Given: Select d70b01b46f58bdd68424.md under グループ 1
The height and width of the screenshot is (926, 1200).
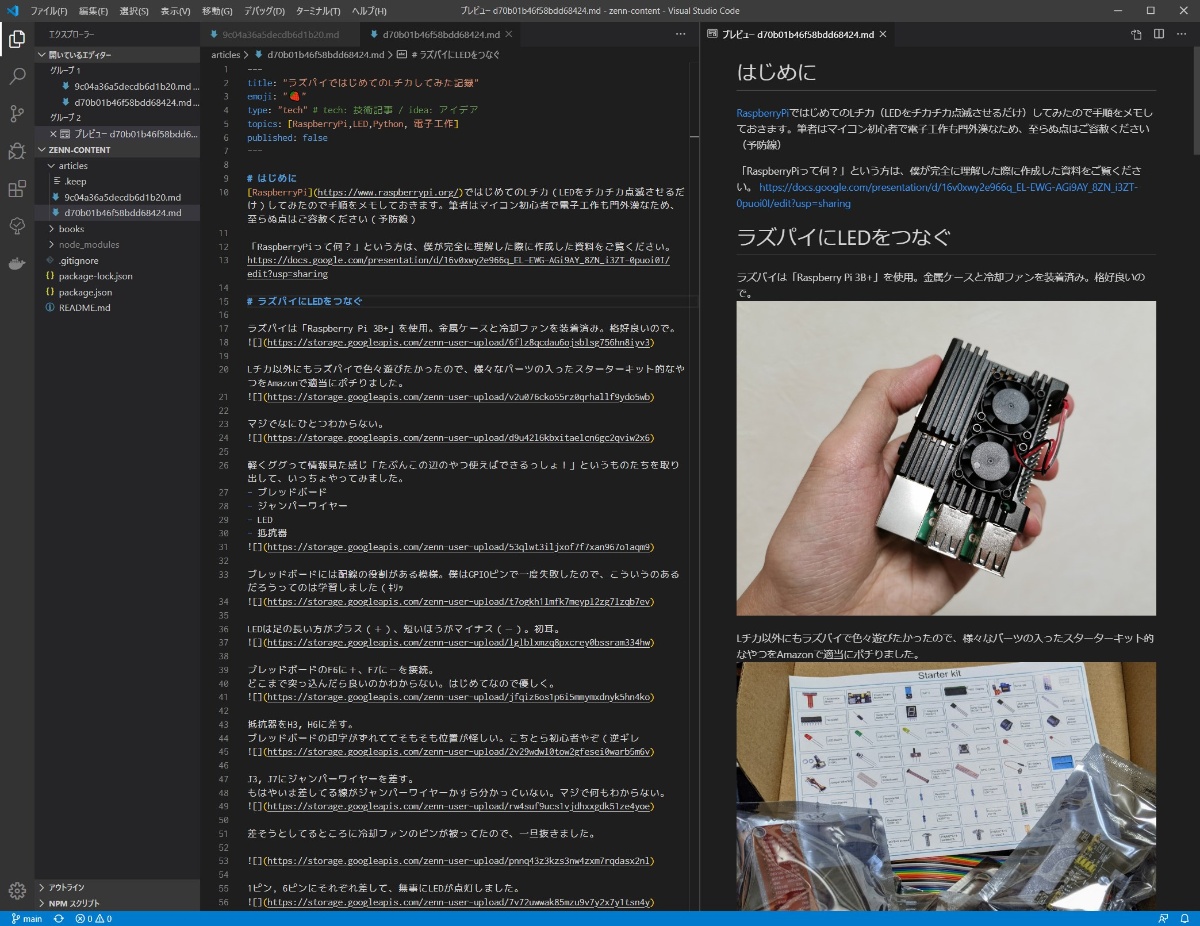Looking at the screenshot, I should [x=117, y=102].
